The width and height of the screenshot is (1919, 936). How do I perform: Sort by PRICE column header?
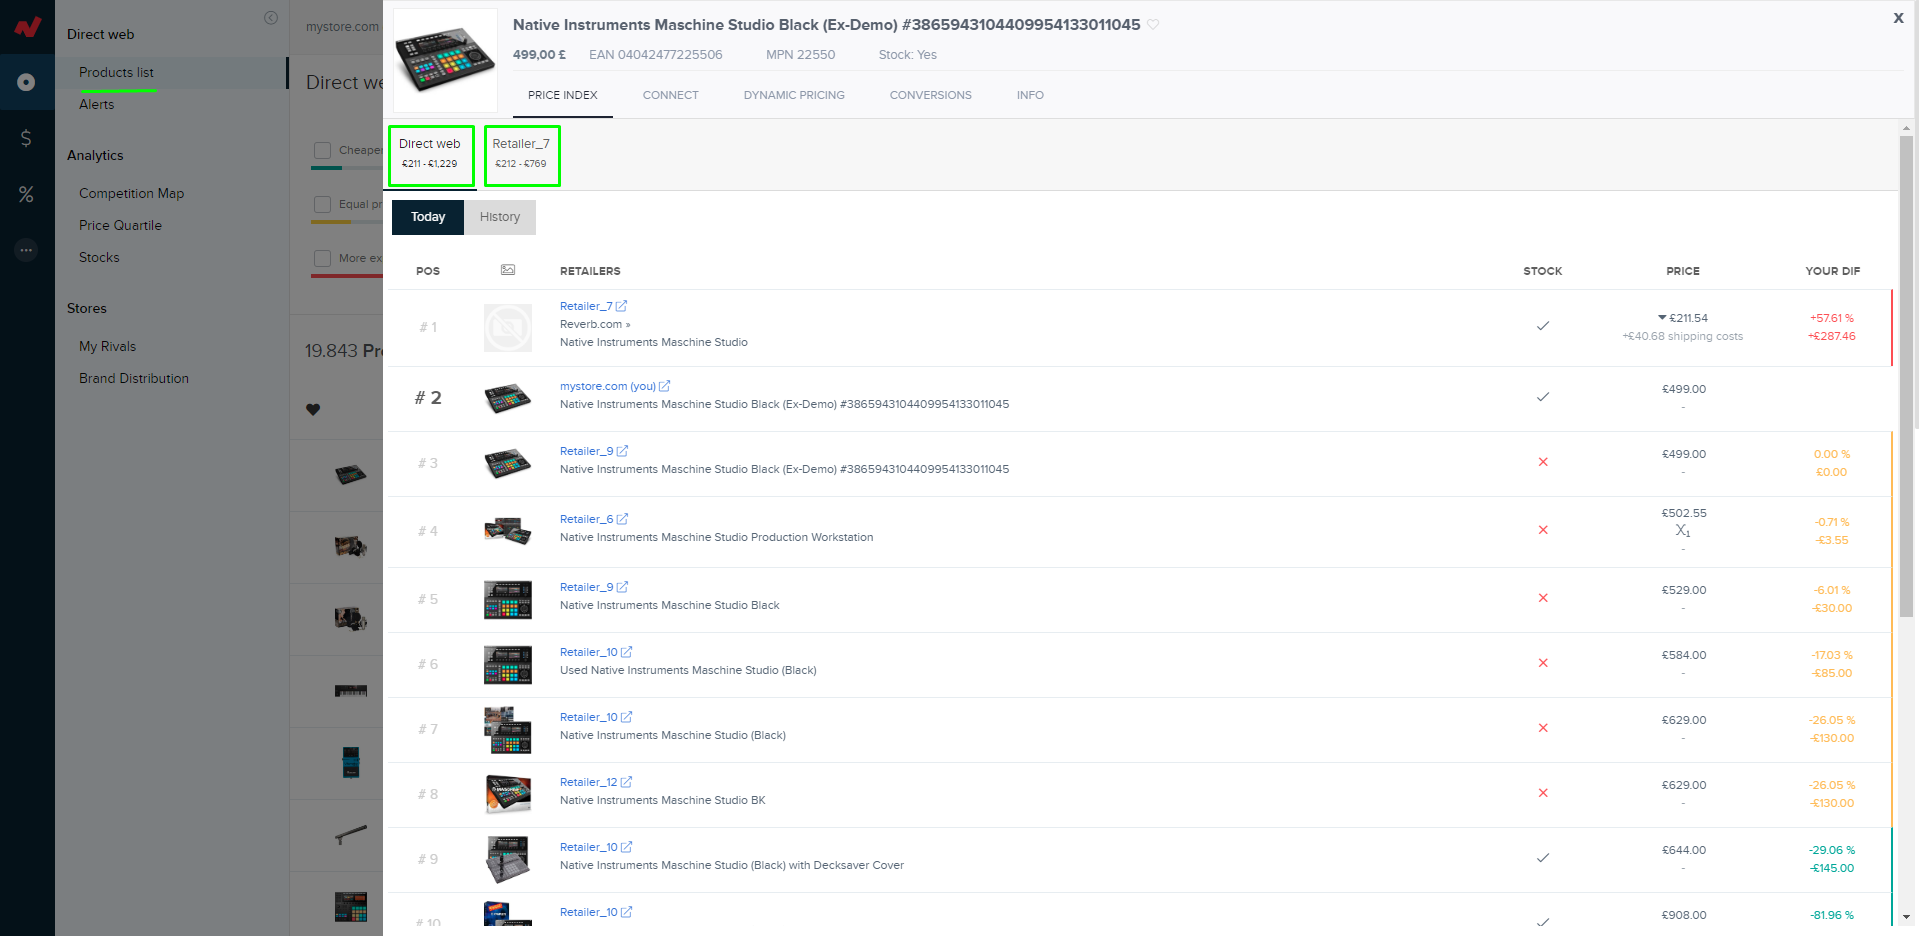[x=1683, y=271]
